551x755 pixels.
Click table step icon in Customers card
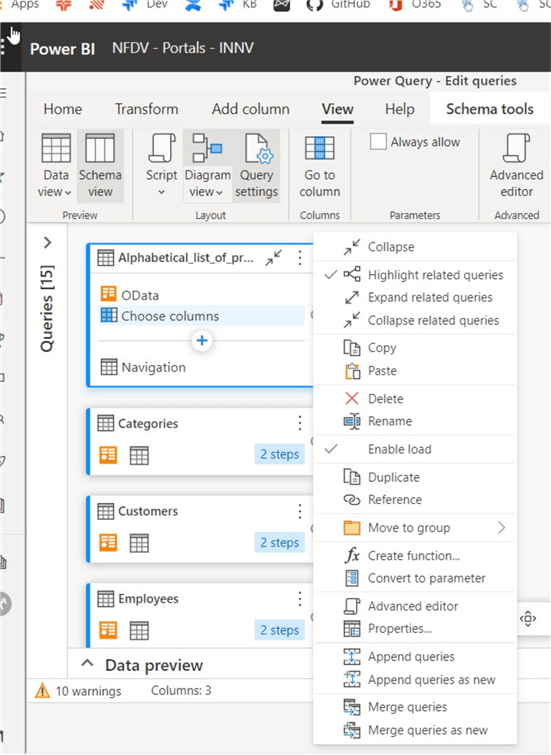pos(139,543)
